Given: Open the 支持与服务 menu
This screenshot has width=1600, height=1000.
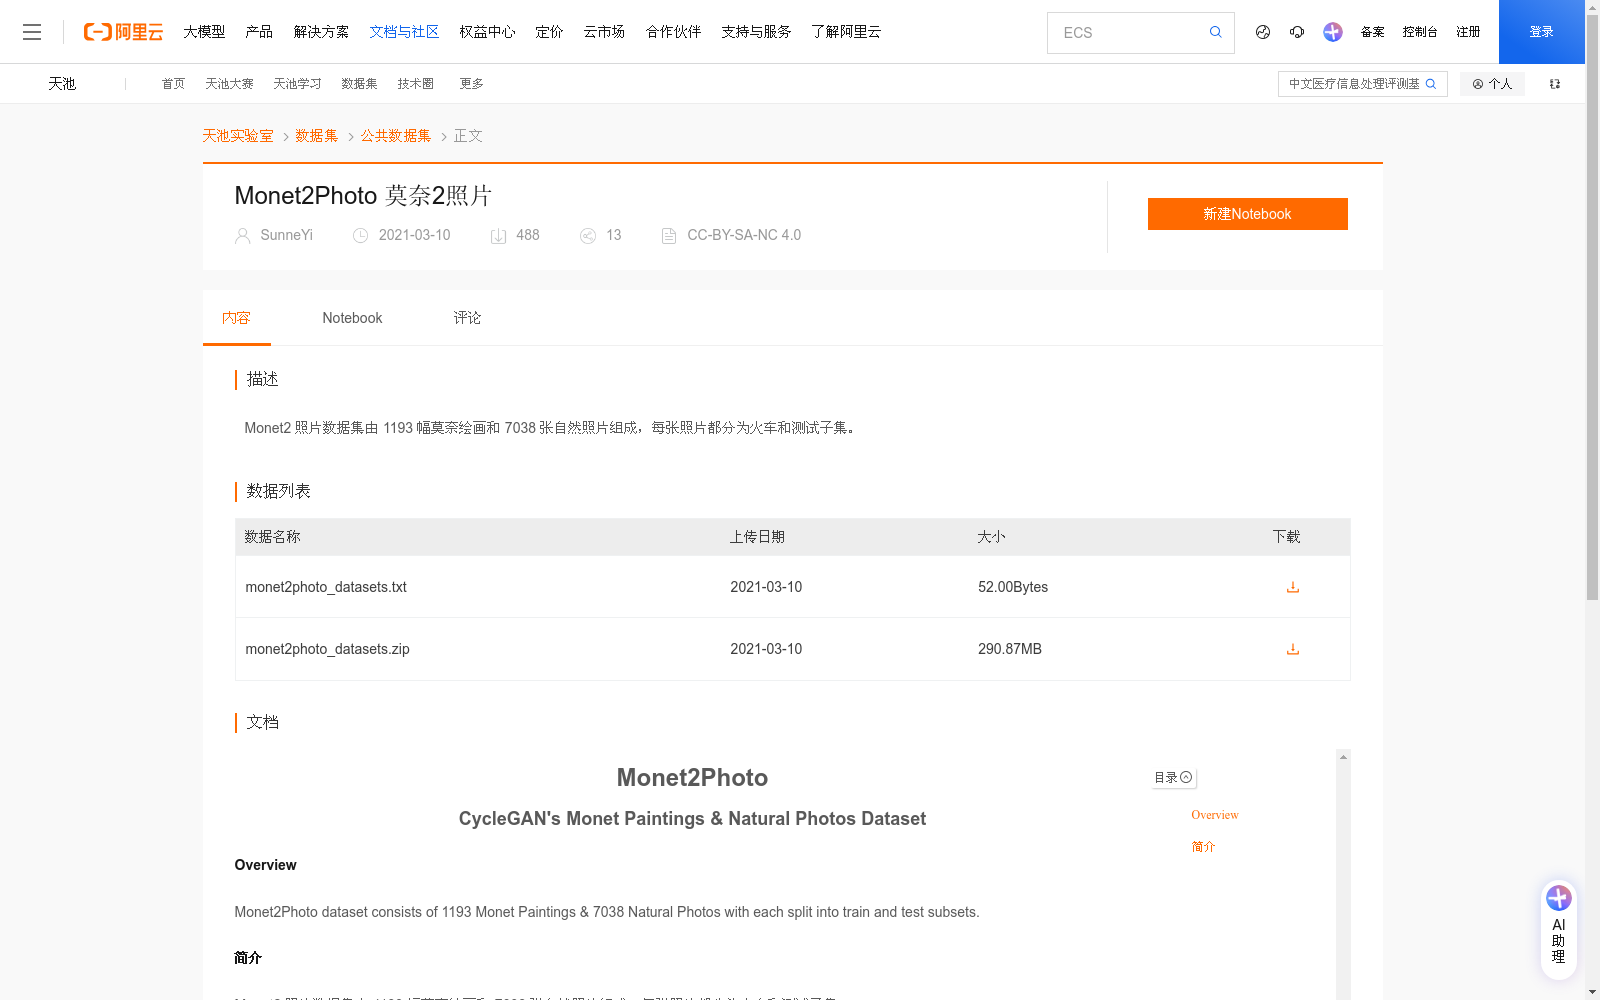Looking at the screenshot, I should coord(756,32).
